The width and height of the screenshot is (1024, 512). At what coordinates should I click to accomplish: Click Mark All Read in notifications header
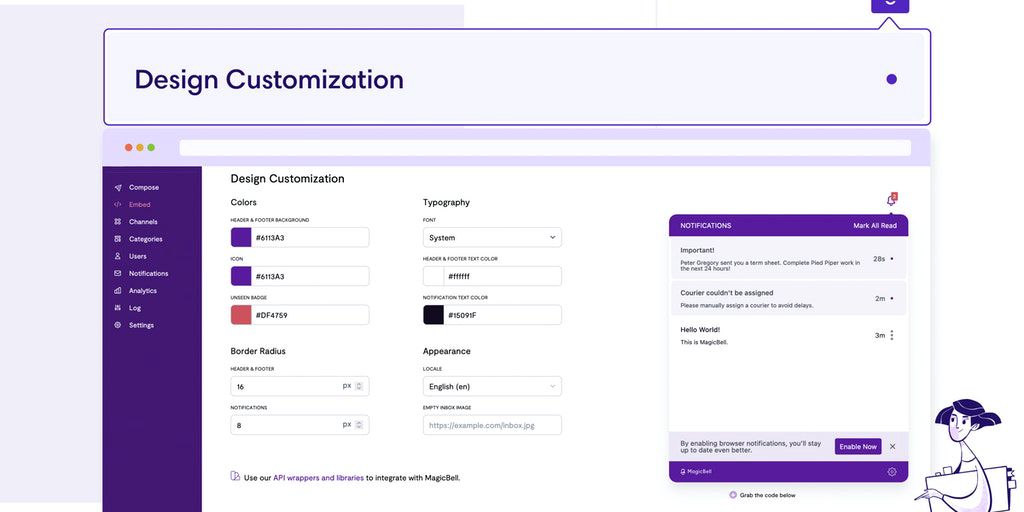pos(875,226)
